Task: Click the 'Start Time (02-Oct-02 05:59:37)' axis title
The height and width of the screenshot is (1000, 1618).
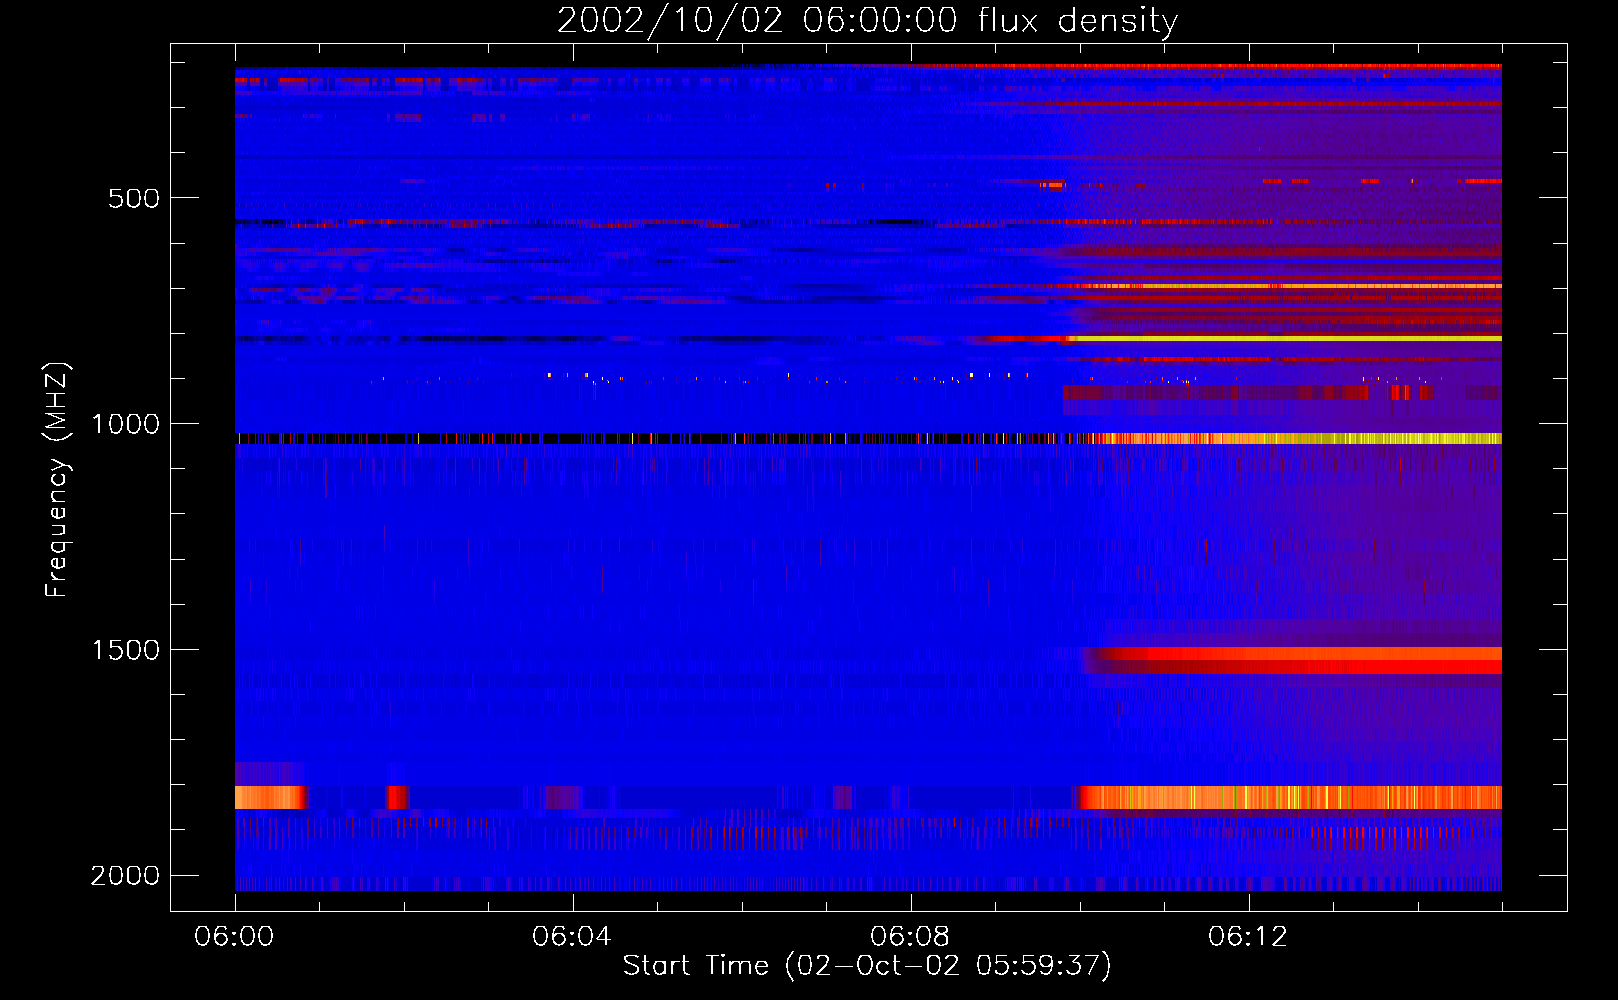Action: [x=867, y=966]
